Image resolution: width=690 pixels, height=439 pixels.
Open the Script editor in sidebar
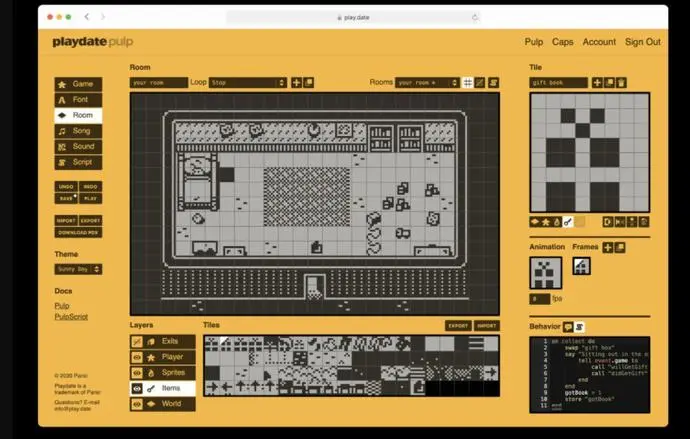(x=78, y=162)
